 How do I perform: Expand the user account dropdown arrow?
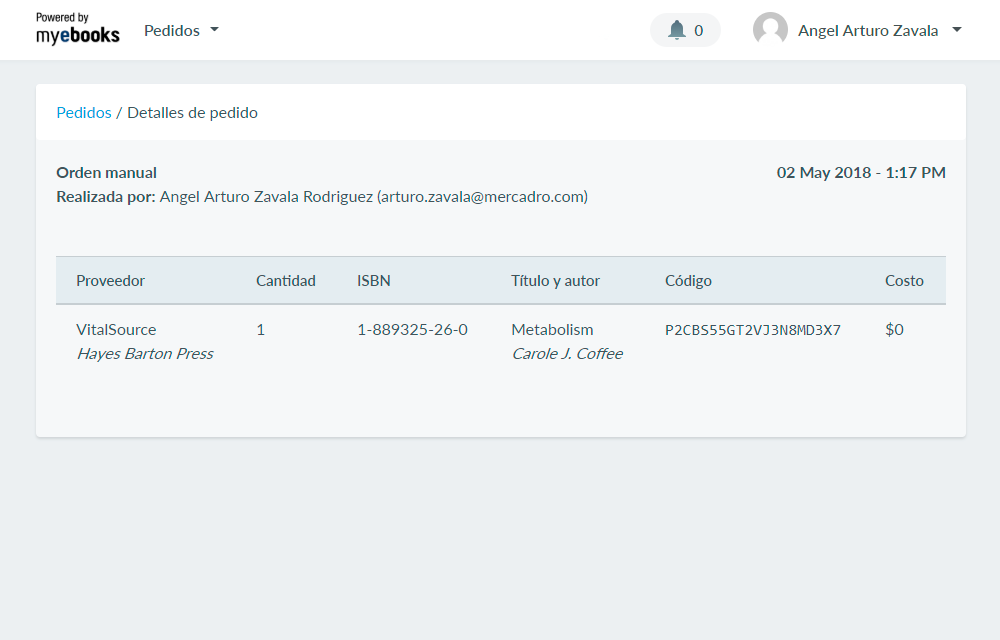tap(957, 30)
